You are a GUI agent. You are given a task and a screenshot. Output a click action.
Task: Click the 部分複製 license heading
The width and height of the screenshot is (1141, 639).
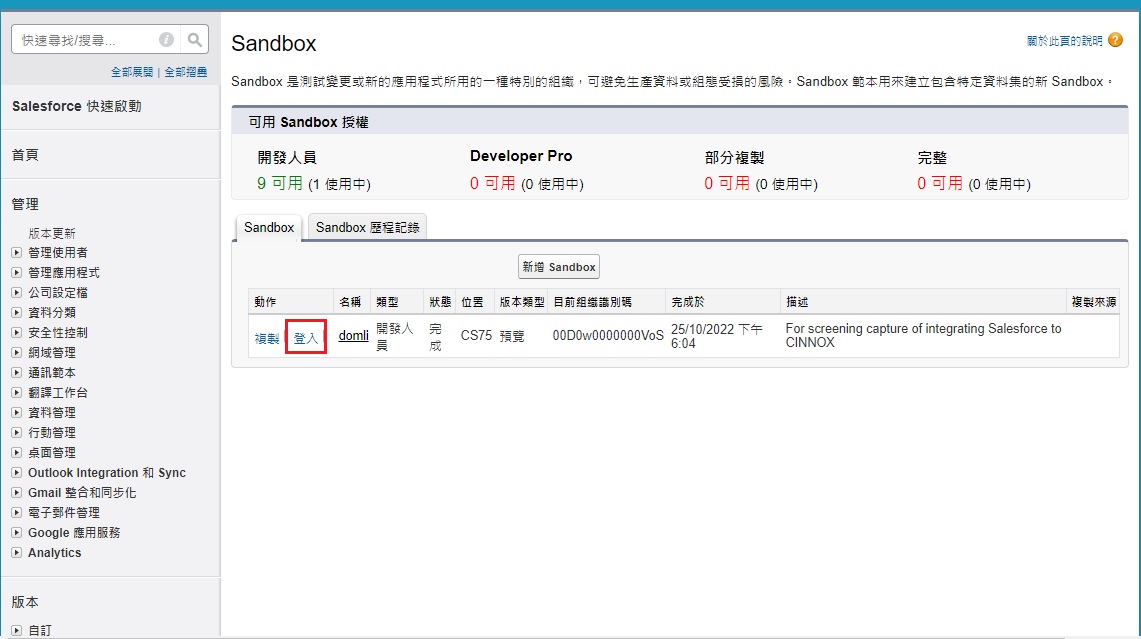(x=734, y=157)
